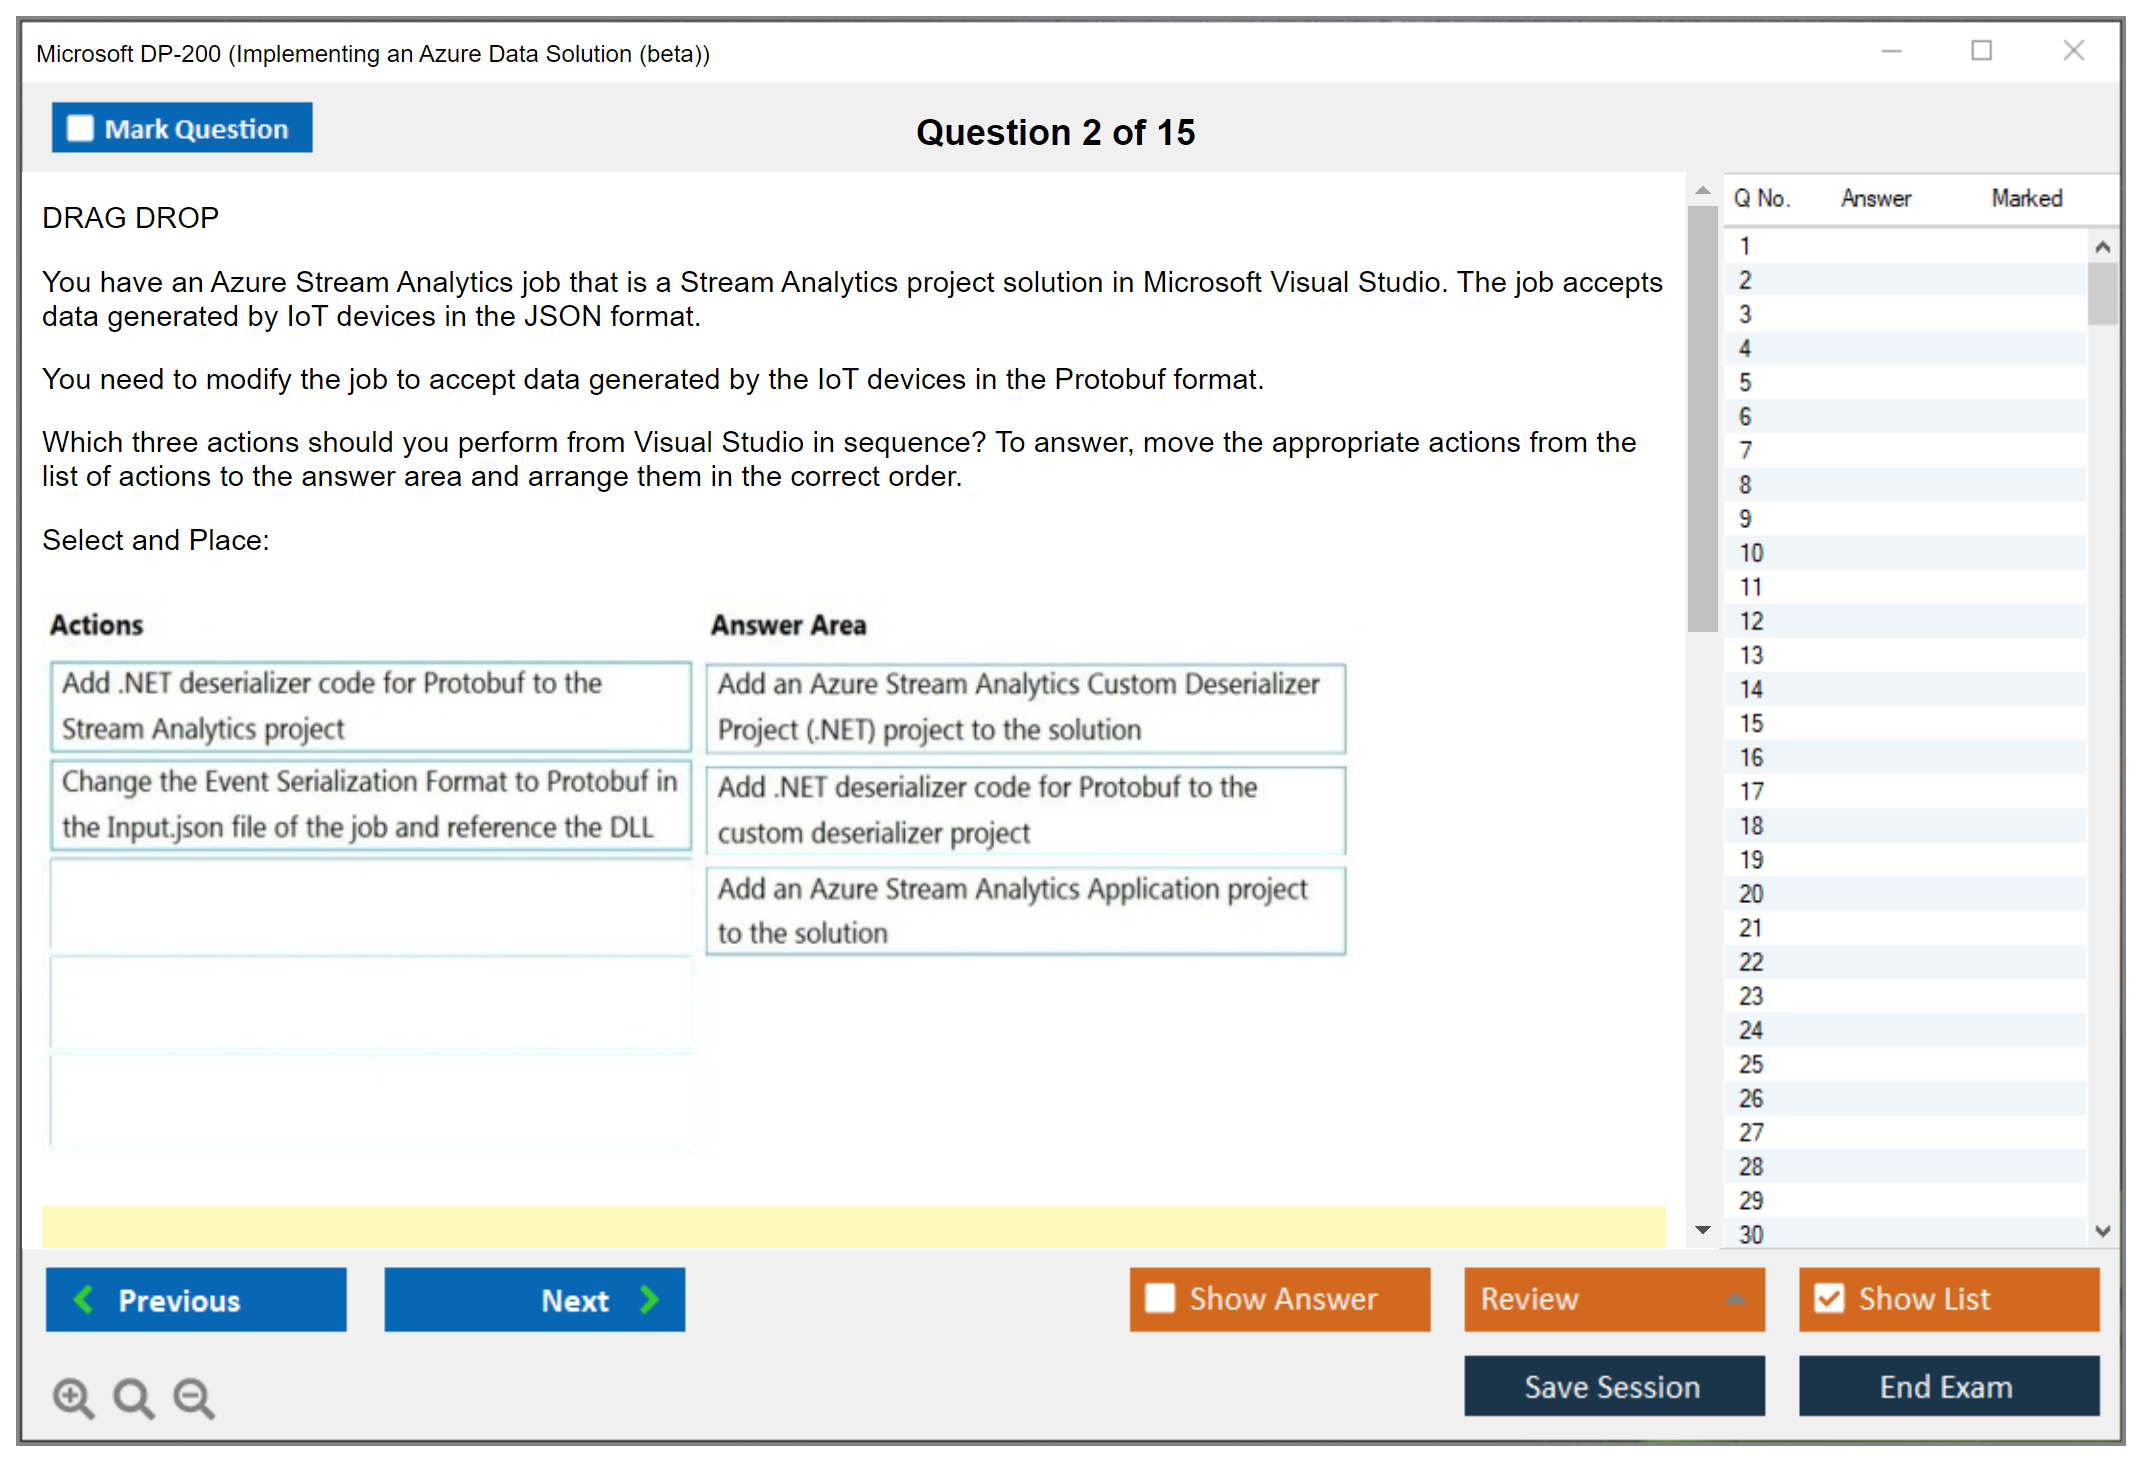This screenshot has height=1470, width=2150.
Task: Uncheck the Show List checkbox
Action: pyautogui.click(x=1829, y=1298)
